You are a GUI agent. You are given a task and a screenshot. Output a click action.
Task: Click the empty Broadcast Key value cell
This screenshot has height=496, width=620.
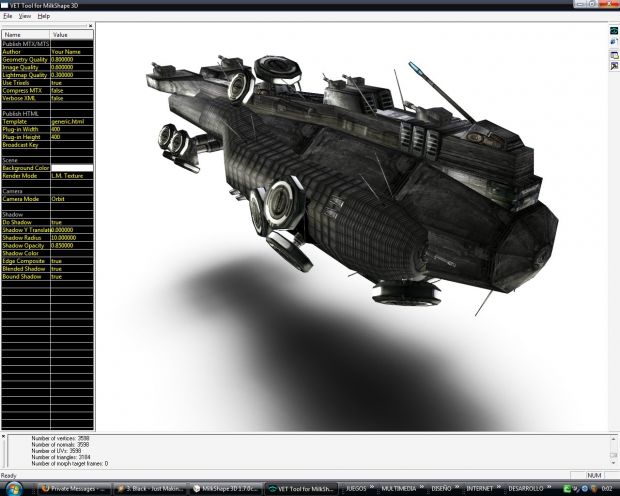[72, 145]
